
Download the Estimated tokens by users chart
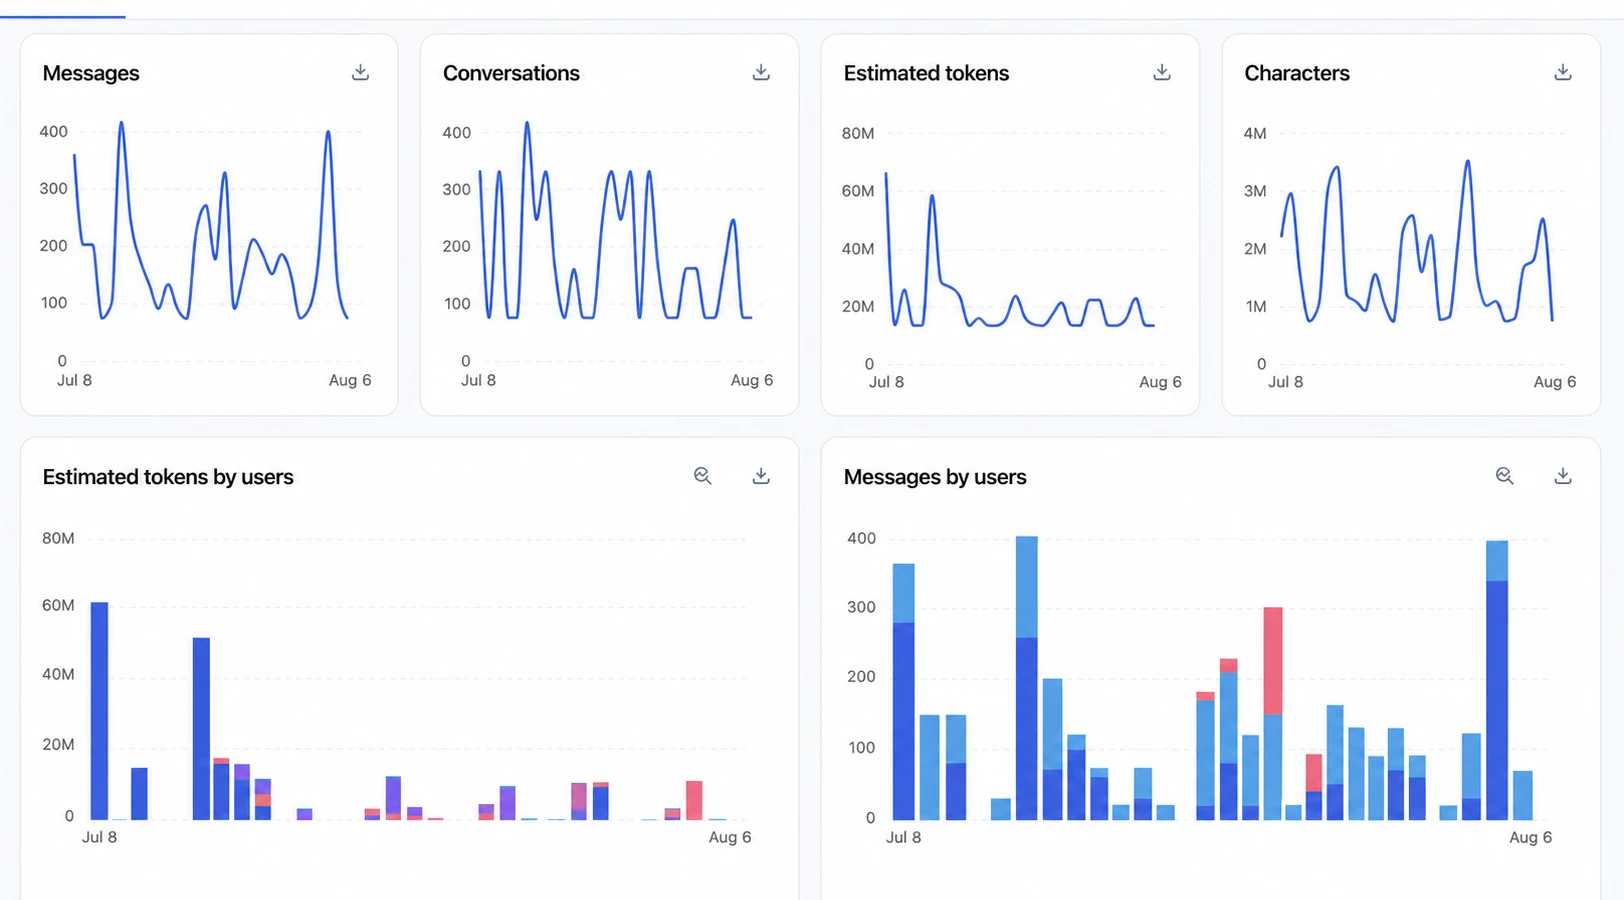(x=761, y=476)
